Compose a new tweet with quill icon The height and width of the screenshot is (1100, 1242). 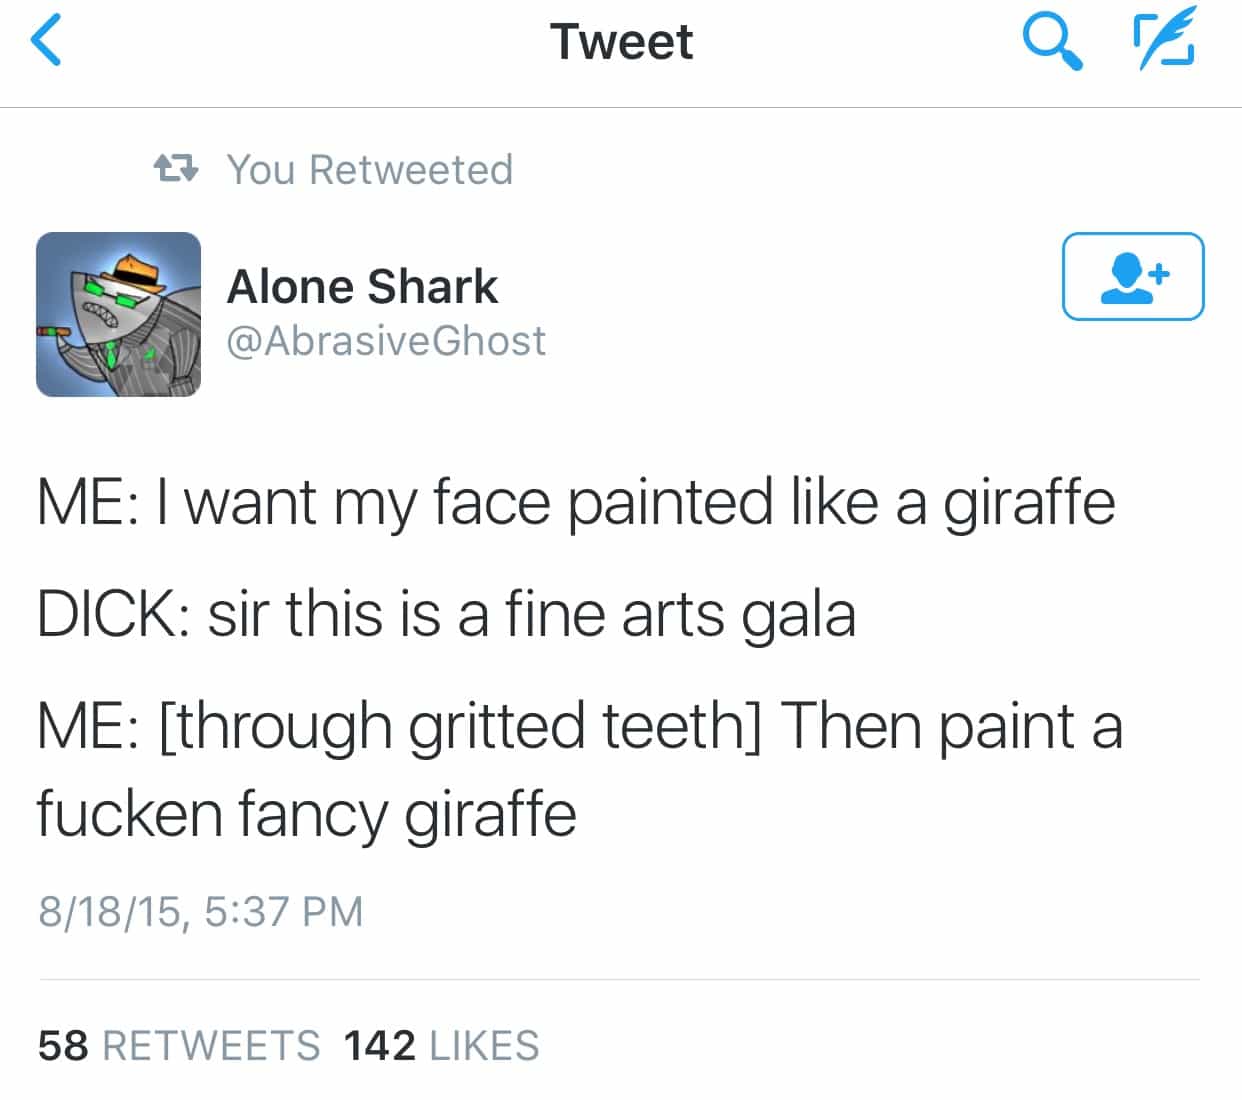click(1164, 40)
